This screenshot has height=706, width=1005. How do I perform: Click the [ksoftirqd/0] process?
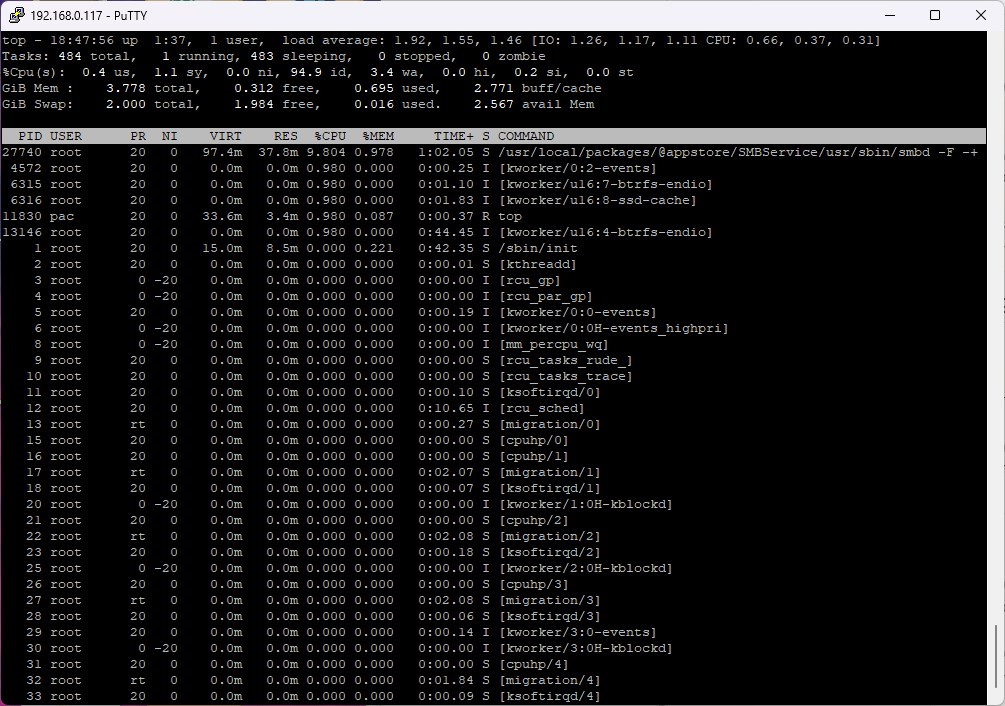tap(549, 392)
